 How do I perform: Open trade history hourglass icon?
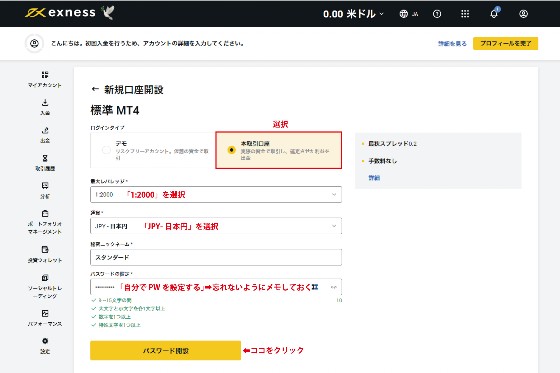45,158
